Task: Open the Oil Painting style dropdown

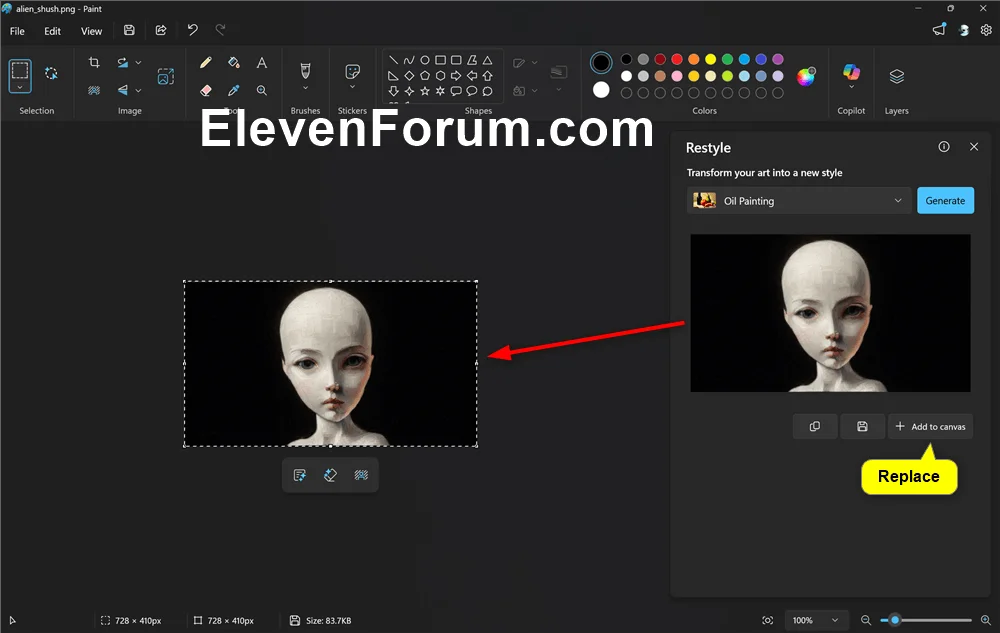Action: pos(798,201)
